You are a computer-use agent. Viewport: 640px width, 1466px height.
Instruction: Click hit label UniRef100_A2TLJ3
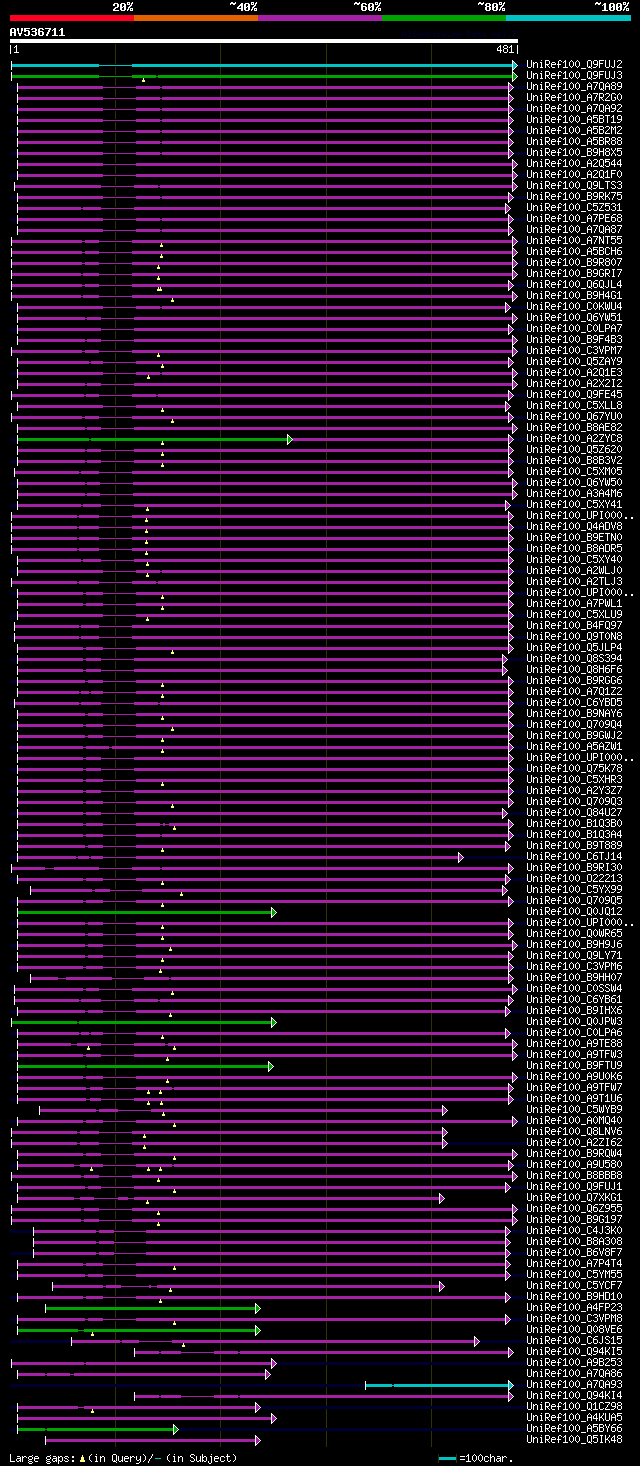coord(575,581)
